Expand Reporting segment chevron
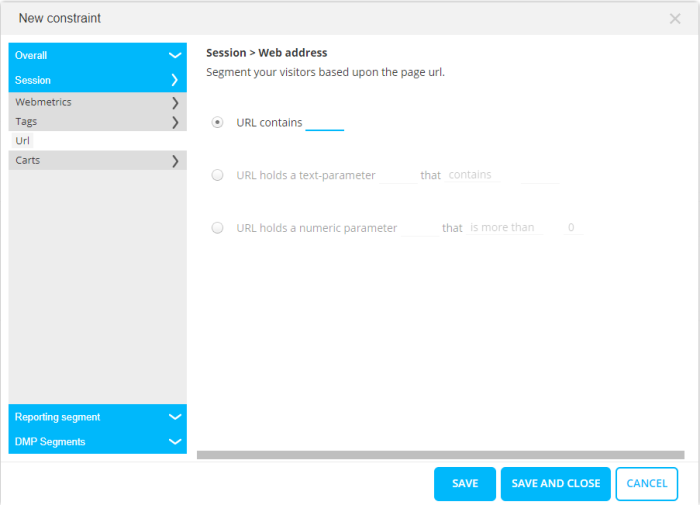This screenshot has width=700, height=505. [x=175, y=417]
